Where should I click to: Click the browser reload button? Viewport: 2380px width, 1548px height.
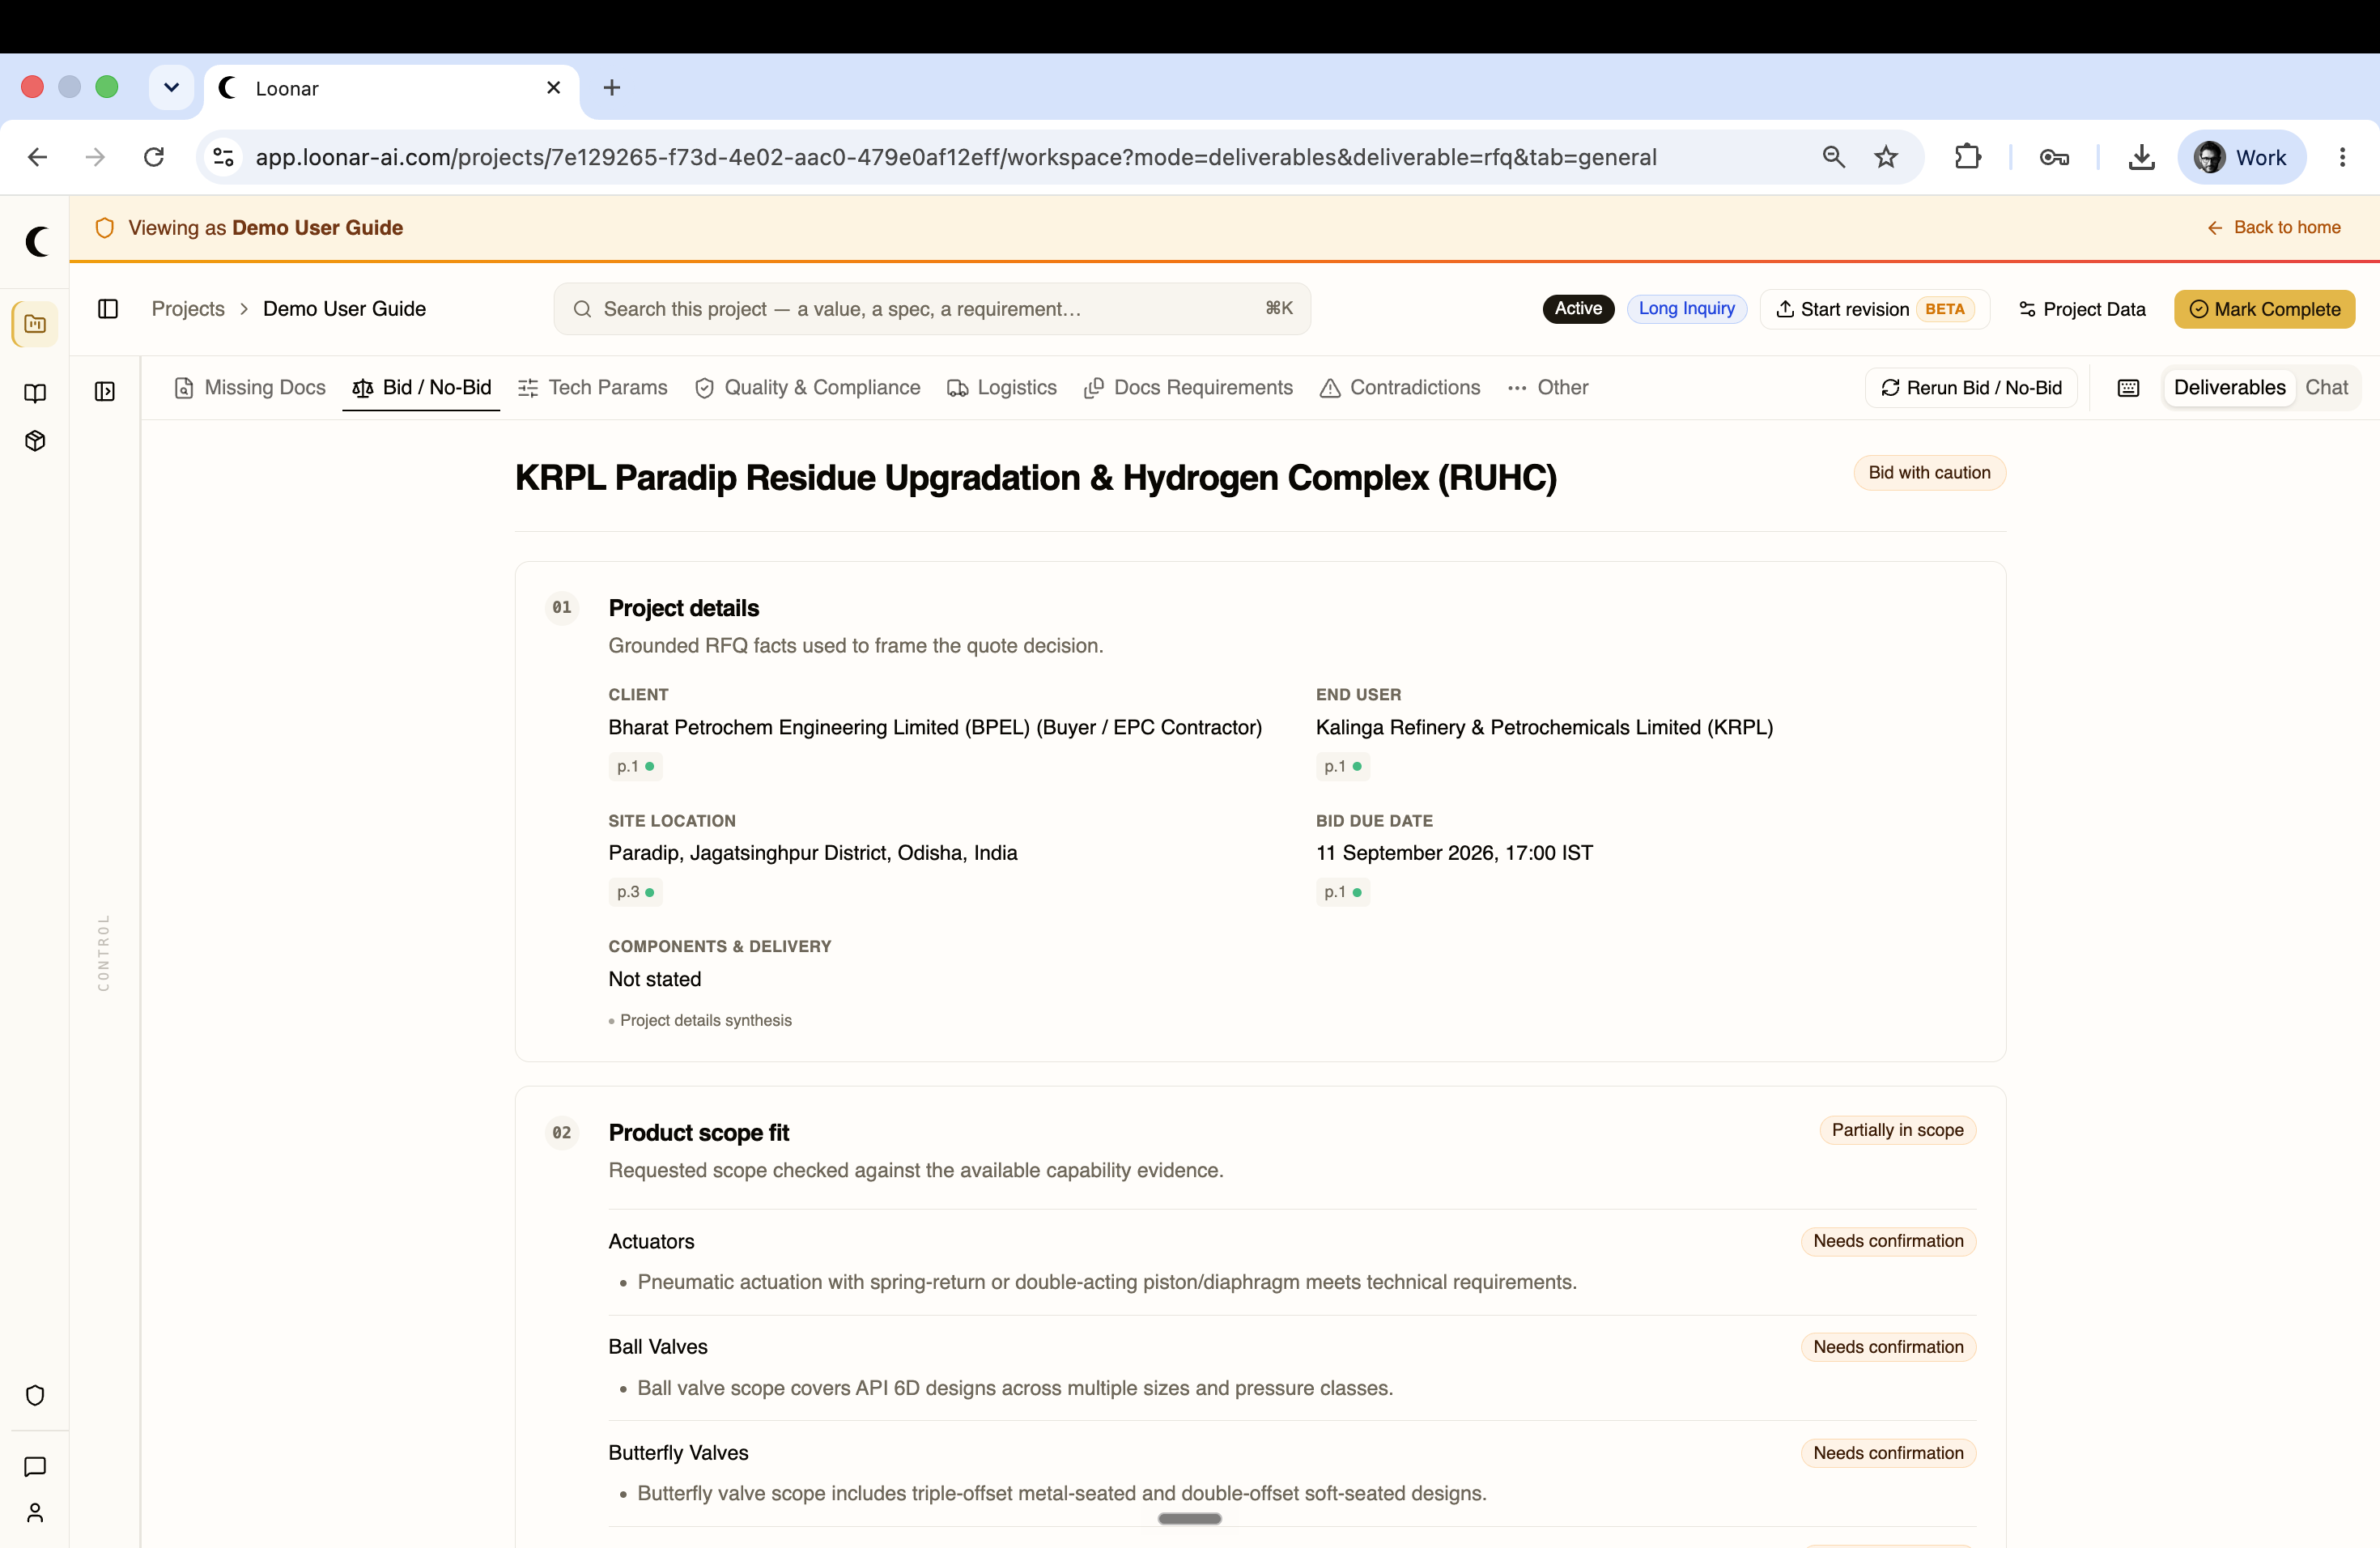154,157
